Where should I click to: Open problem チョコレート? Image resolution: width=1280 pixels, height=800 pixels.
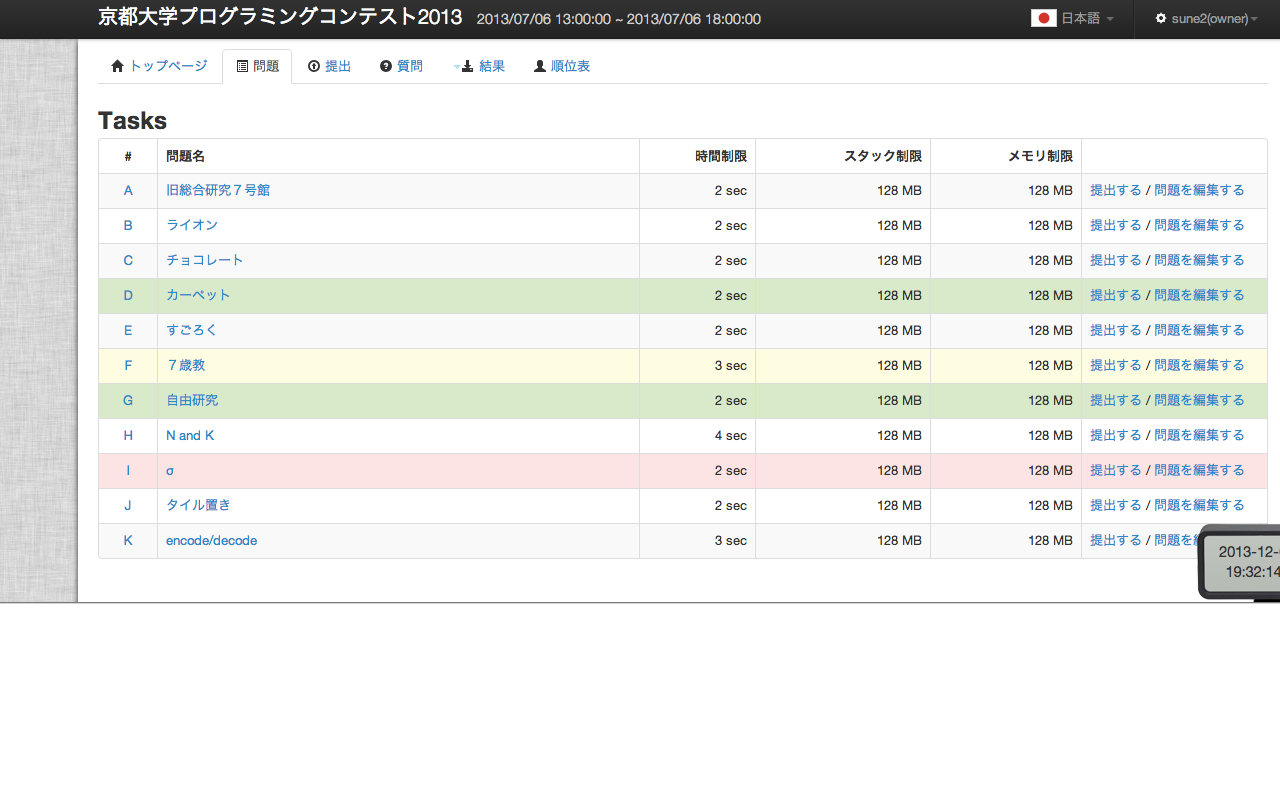point(205,260)
